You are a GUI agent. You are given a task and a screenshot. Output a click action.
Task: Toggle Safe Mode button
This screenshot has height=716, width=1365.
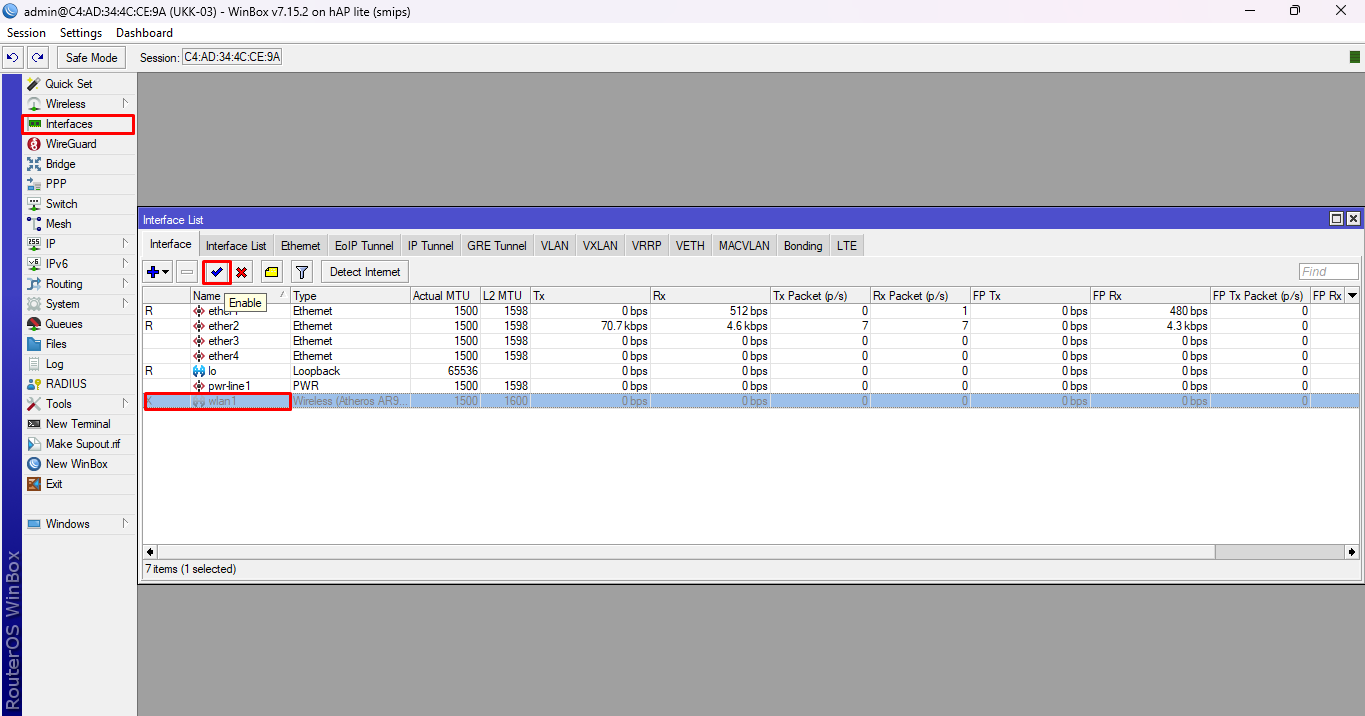coord(92,57)
